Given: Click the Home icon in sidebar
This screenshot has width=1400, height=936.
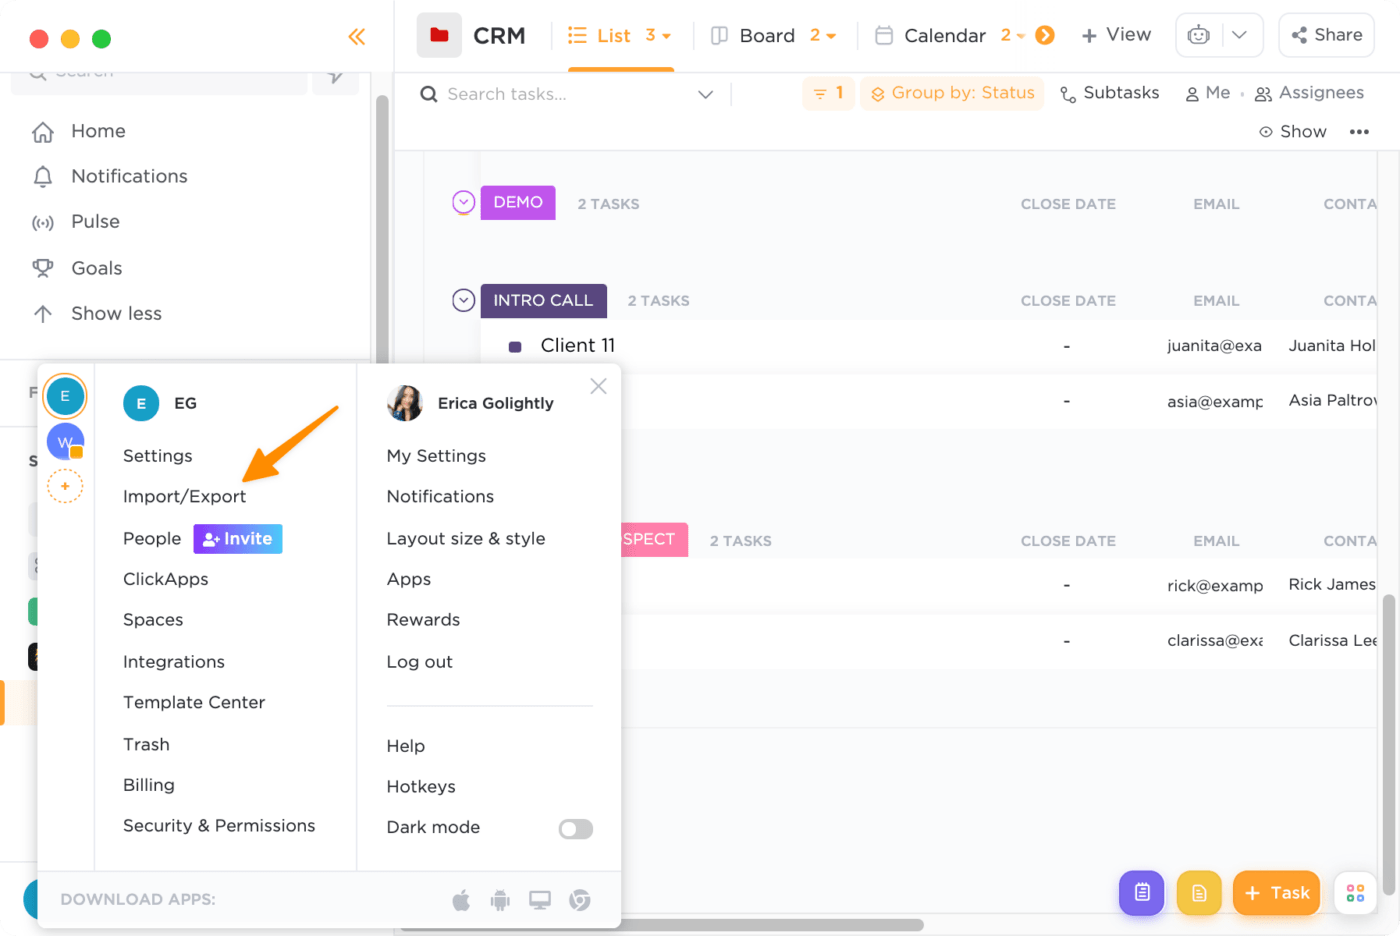Looking at the screenshot, I should [x=42, y=132].
